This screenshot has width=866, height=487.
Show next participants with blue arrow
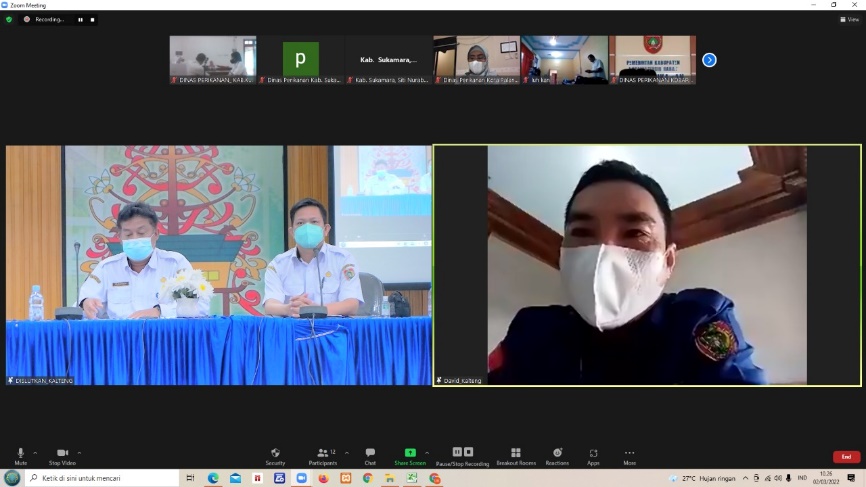click(709, 60)
